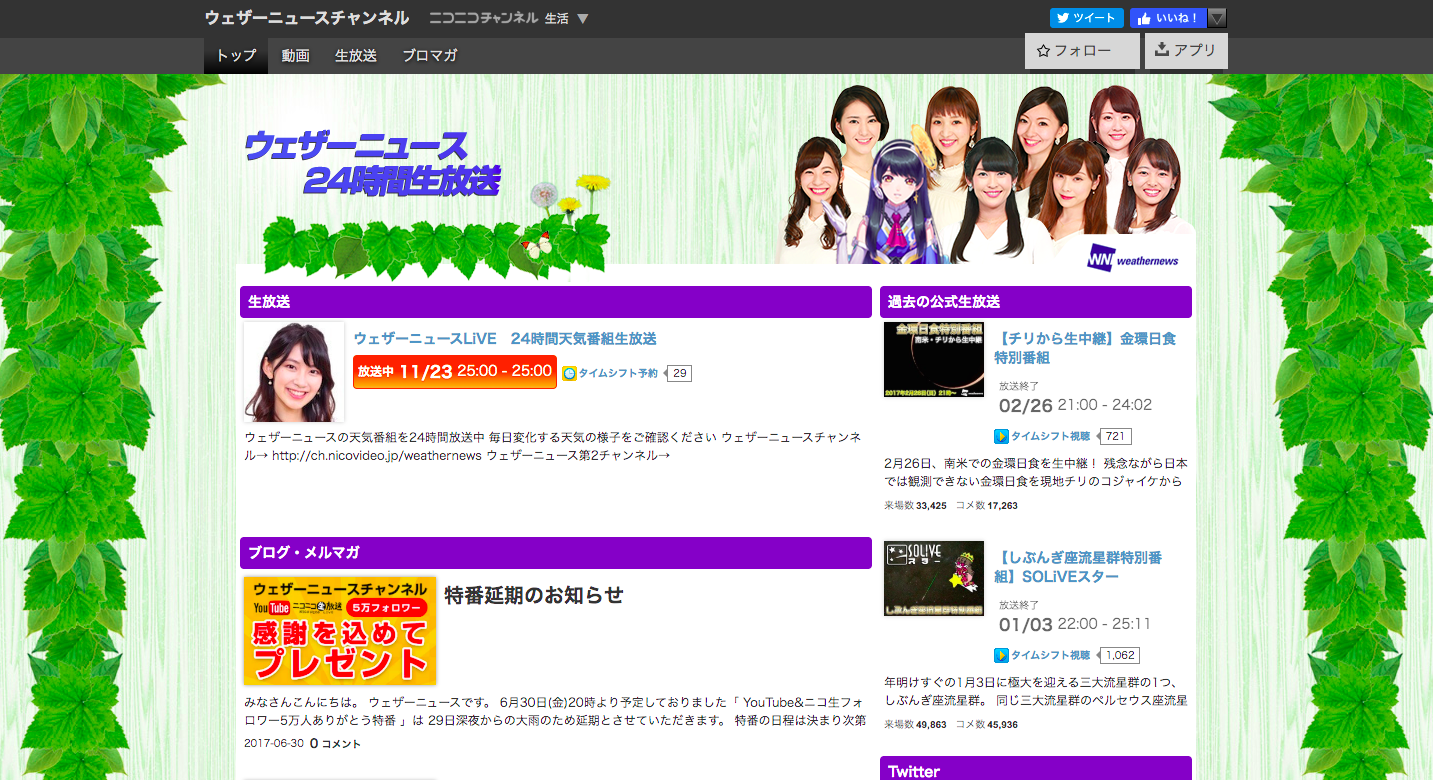
Task: Click the ウェザーニュース 24時間生放送 banner title
Action: click(372, 163)
